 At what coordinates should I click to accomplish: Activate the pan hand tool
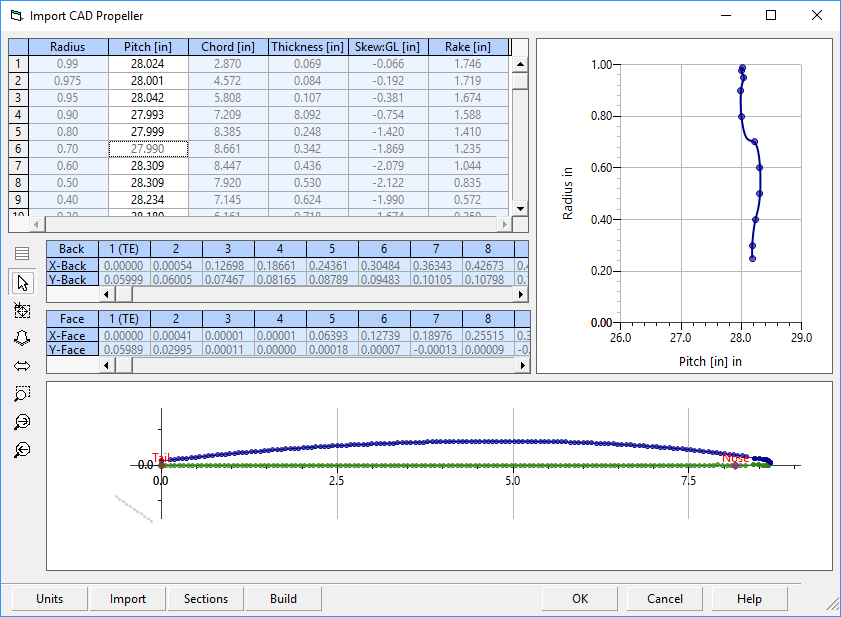(x=22, y=338)
